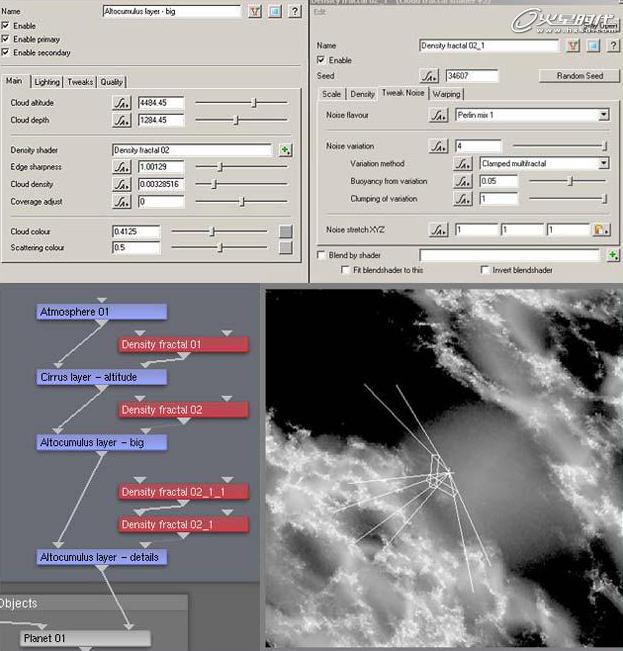Screen dimensions: 623x651
Task: Click Blend by shader text field
Action: point(510,255)
